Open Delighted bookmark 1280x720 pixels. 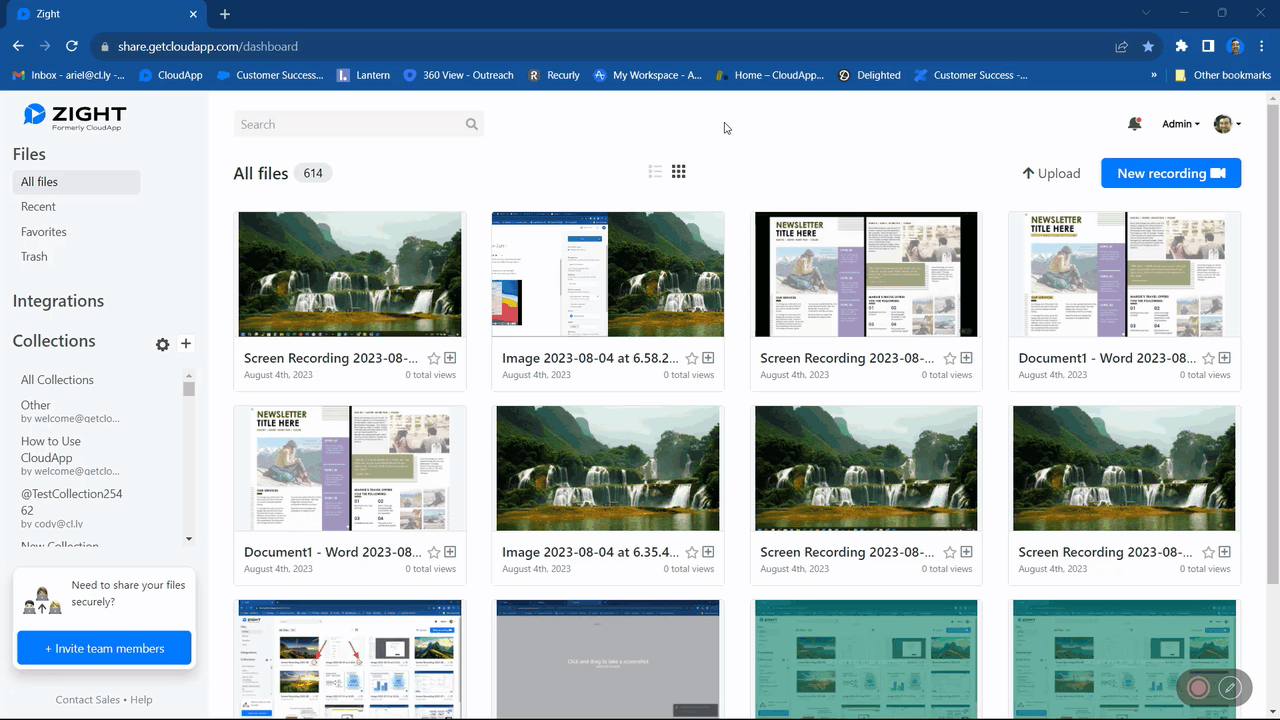click(x=869, y=75)
